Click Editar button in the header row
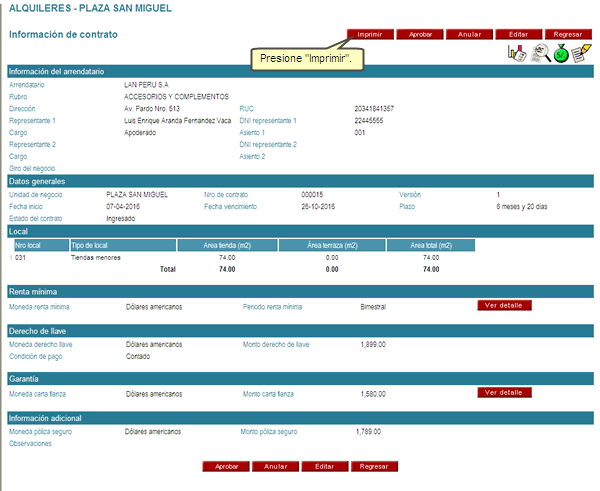This screenshot has height=491, width=600. tap(519, 34)
